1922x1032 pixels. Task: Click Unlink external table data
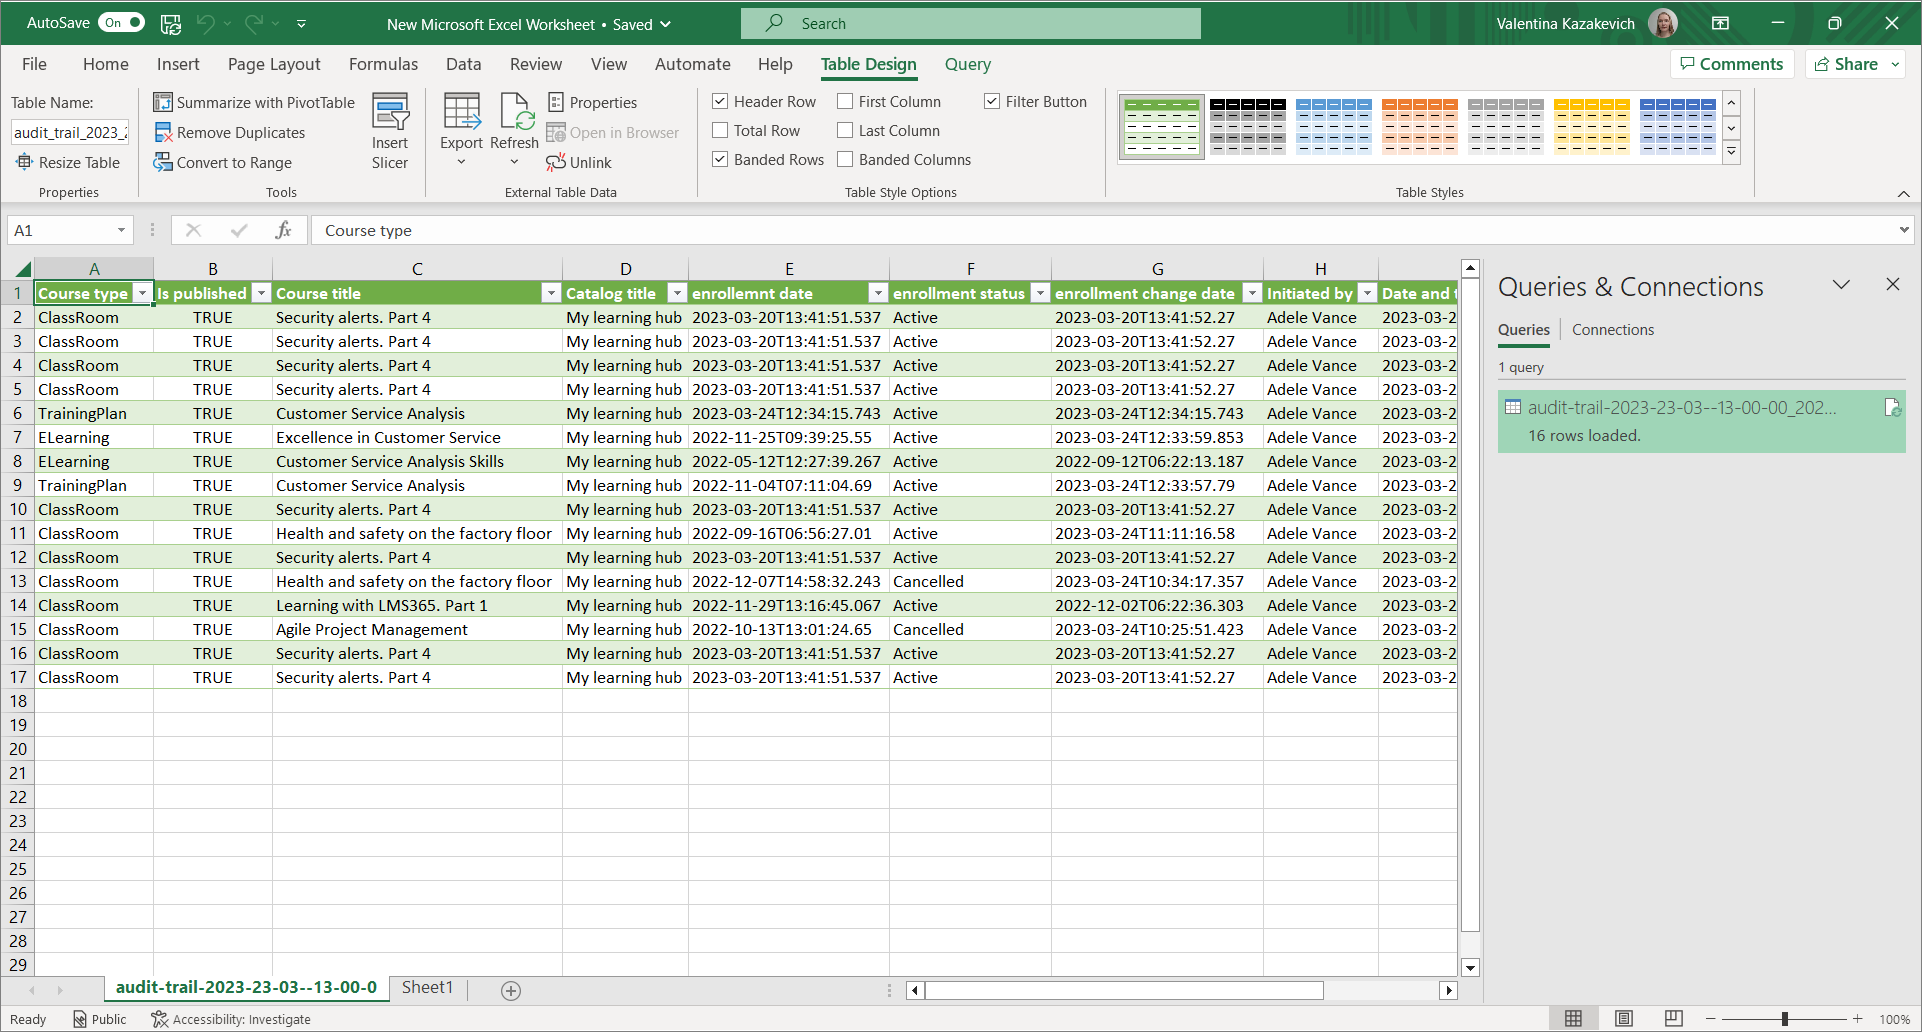(x=579, y=162)
